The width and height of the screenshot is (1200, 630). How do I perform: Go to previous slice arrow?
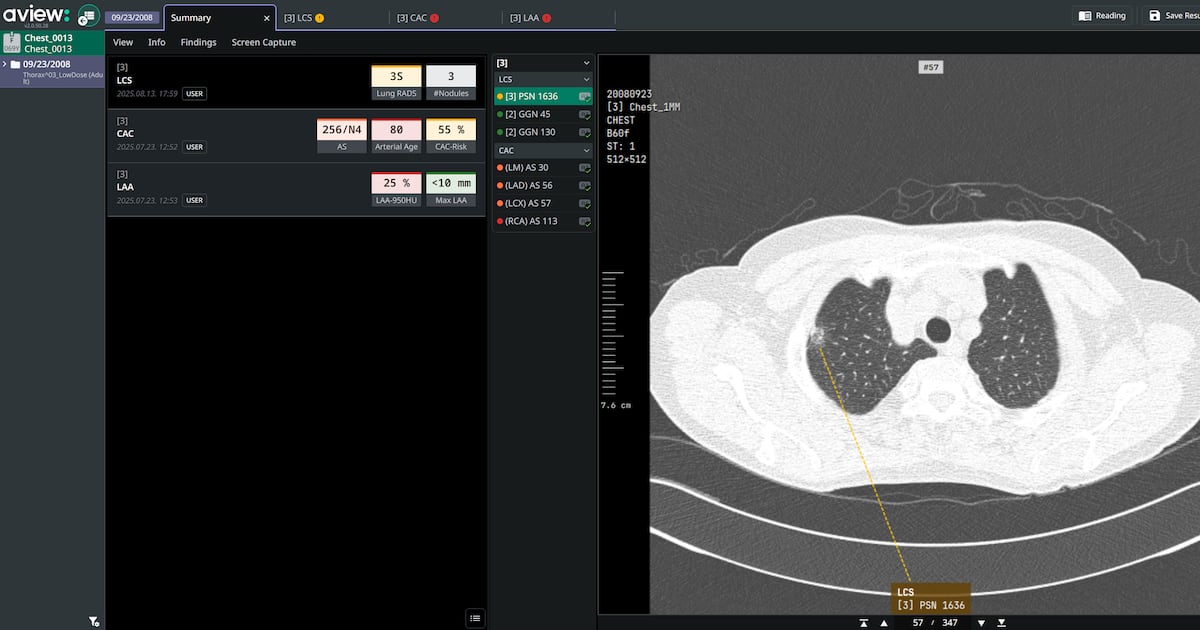[883, 623]
